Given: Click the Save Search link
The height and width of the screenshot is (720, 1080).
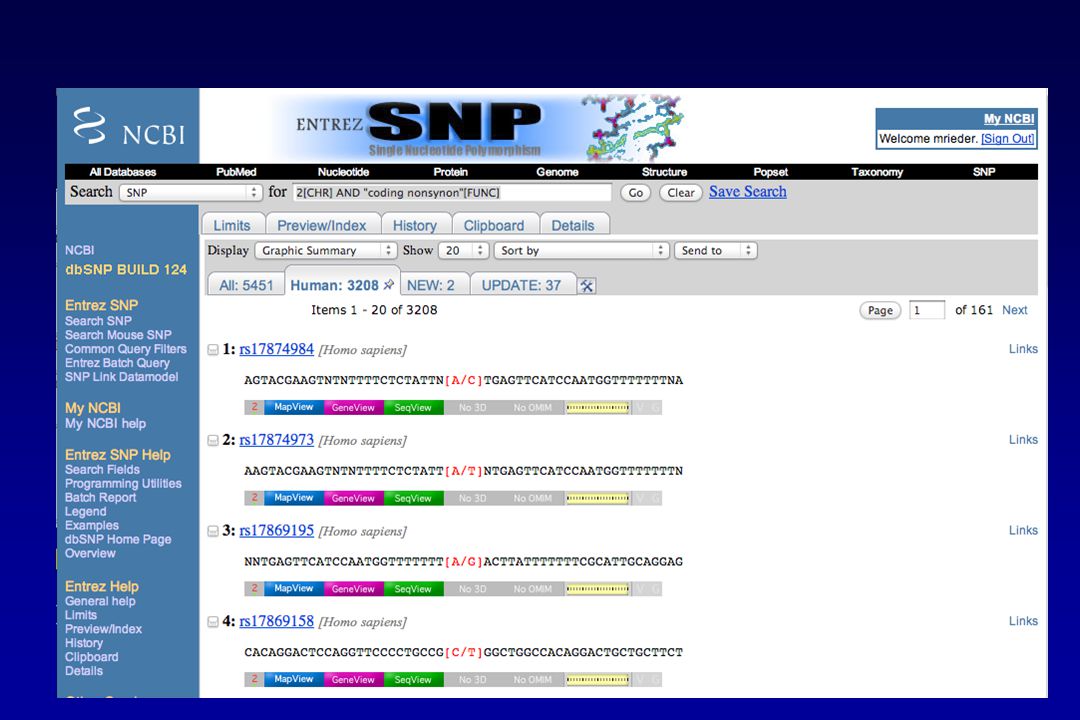Looking at the screenshot, I should click(x=747, y=192).
